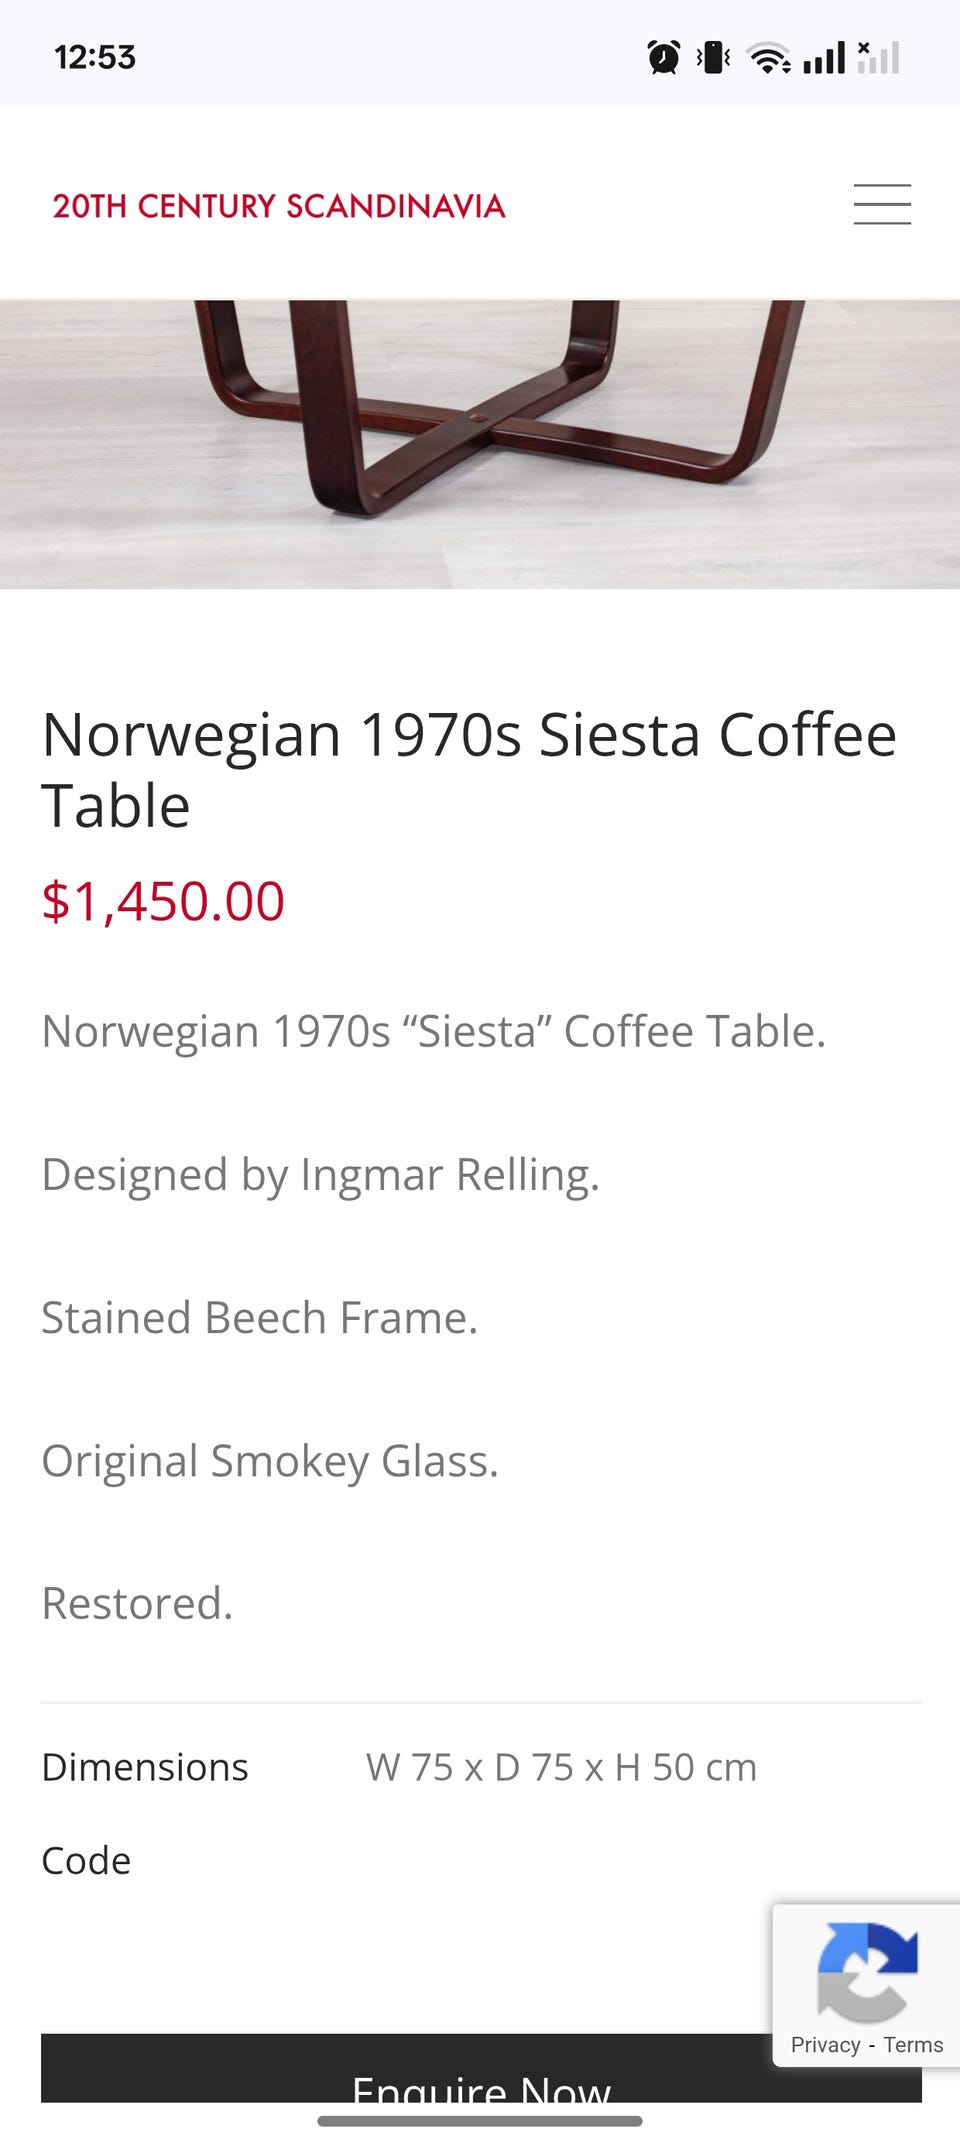Image resolution: width=960 pixels, height=2146 pixels.
Task: Open the reCAPTCHA Privacy link
Action: coord(825,2045)
